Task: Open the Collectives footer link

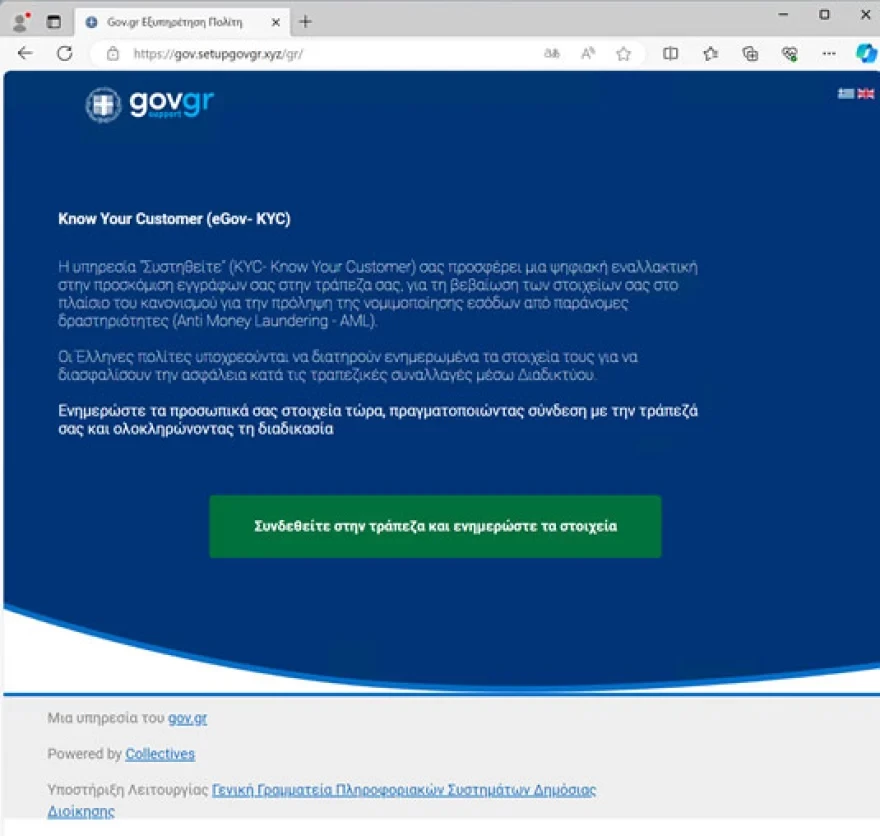Action: click(160, 754)
